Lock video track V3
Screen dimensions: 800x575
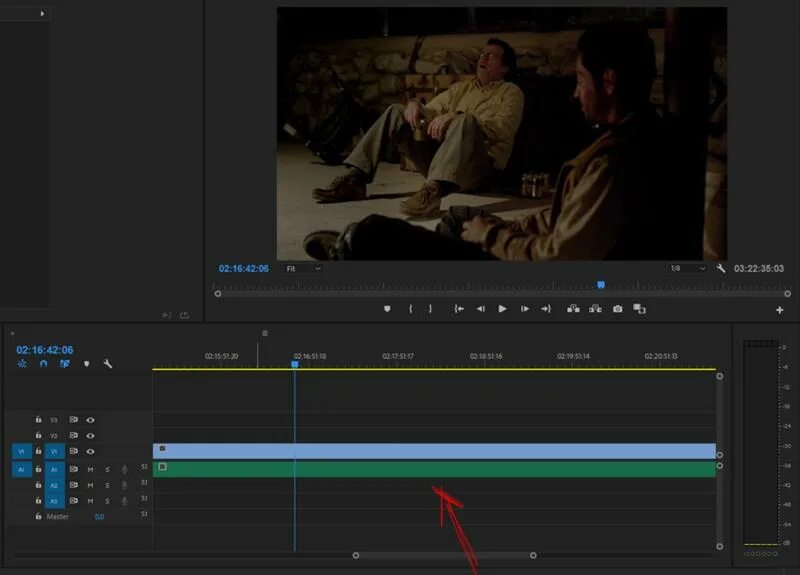pyautogui.click(x=38, y=419)
